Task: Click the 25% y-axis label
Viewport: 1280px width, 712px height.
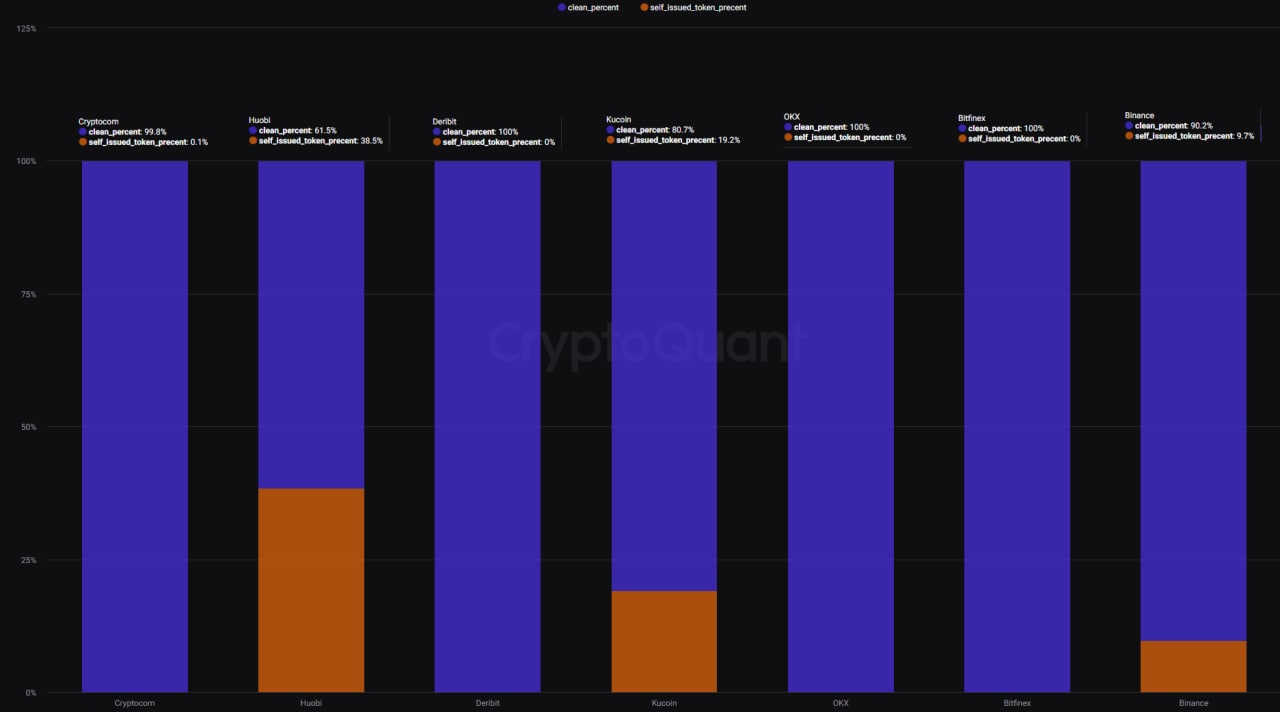Action: (x=29, y=560)
